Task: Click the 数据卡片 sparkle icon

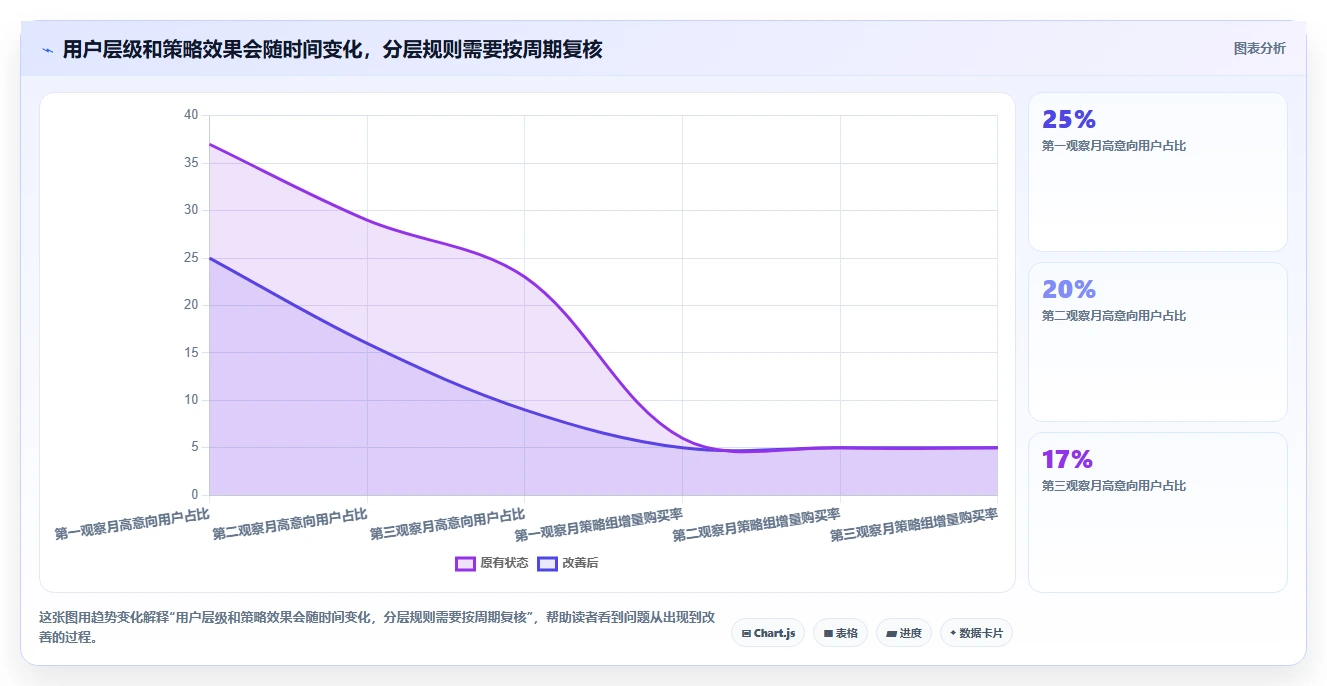Action: (x=953, y=633)
